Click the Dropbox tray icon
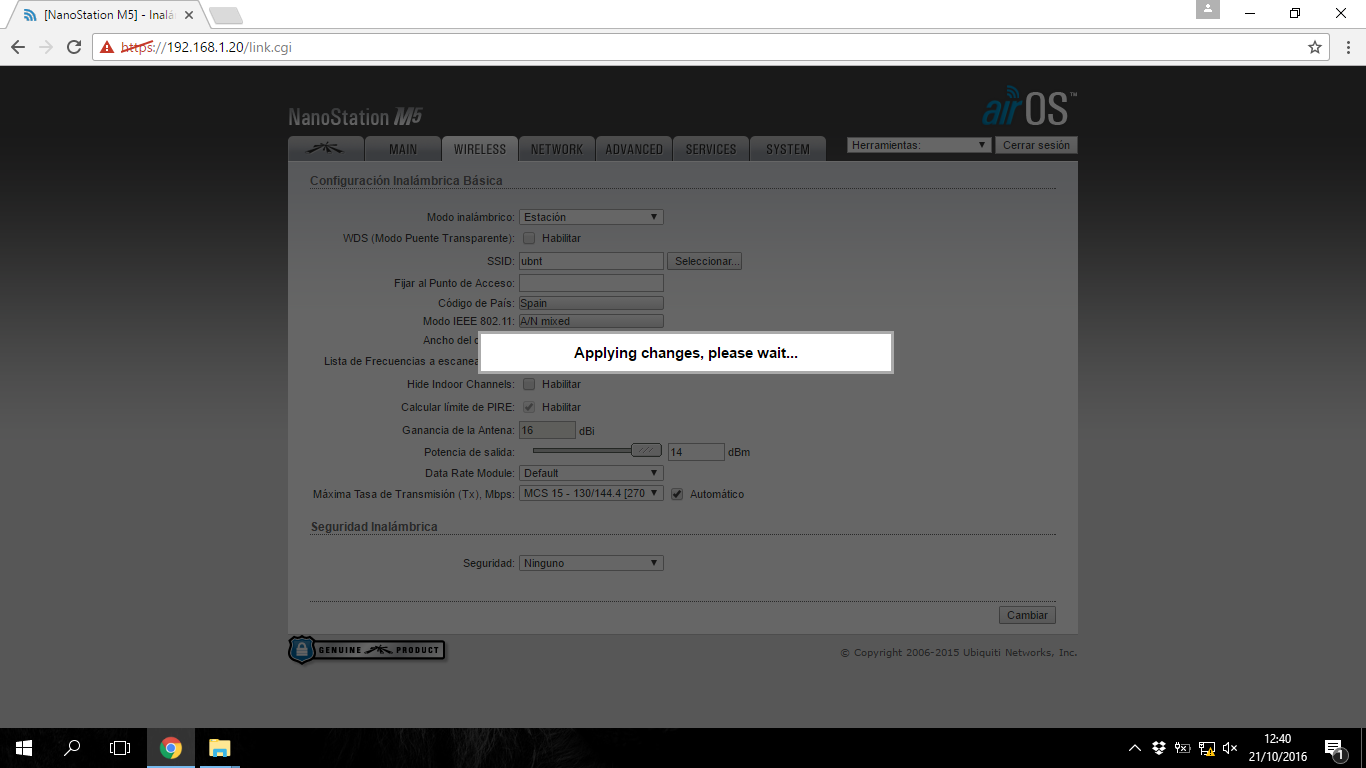 click(x=1159, y=748)
